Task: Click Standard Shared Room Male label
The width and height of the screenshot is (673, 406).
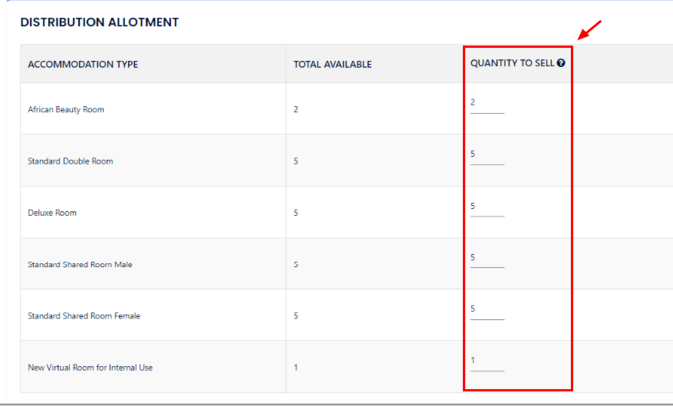Action: 80,264
